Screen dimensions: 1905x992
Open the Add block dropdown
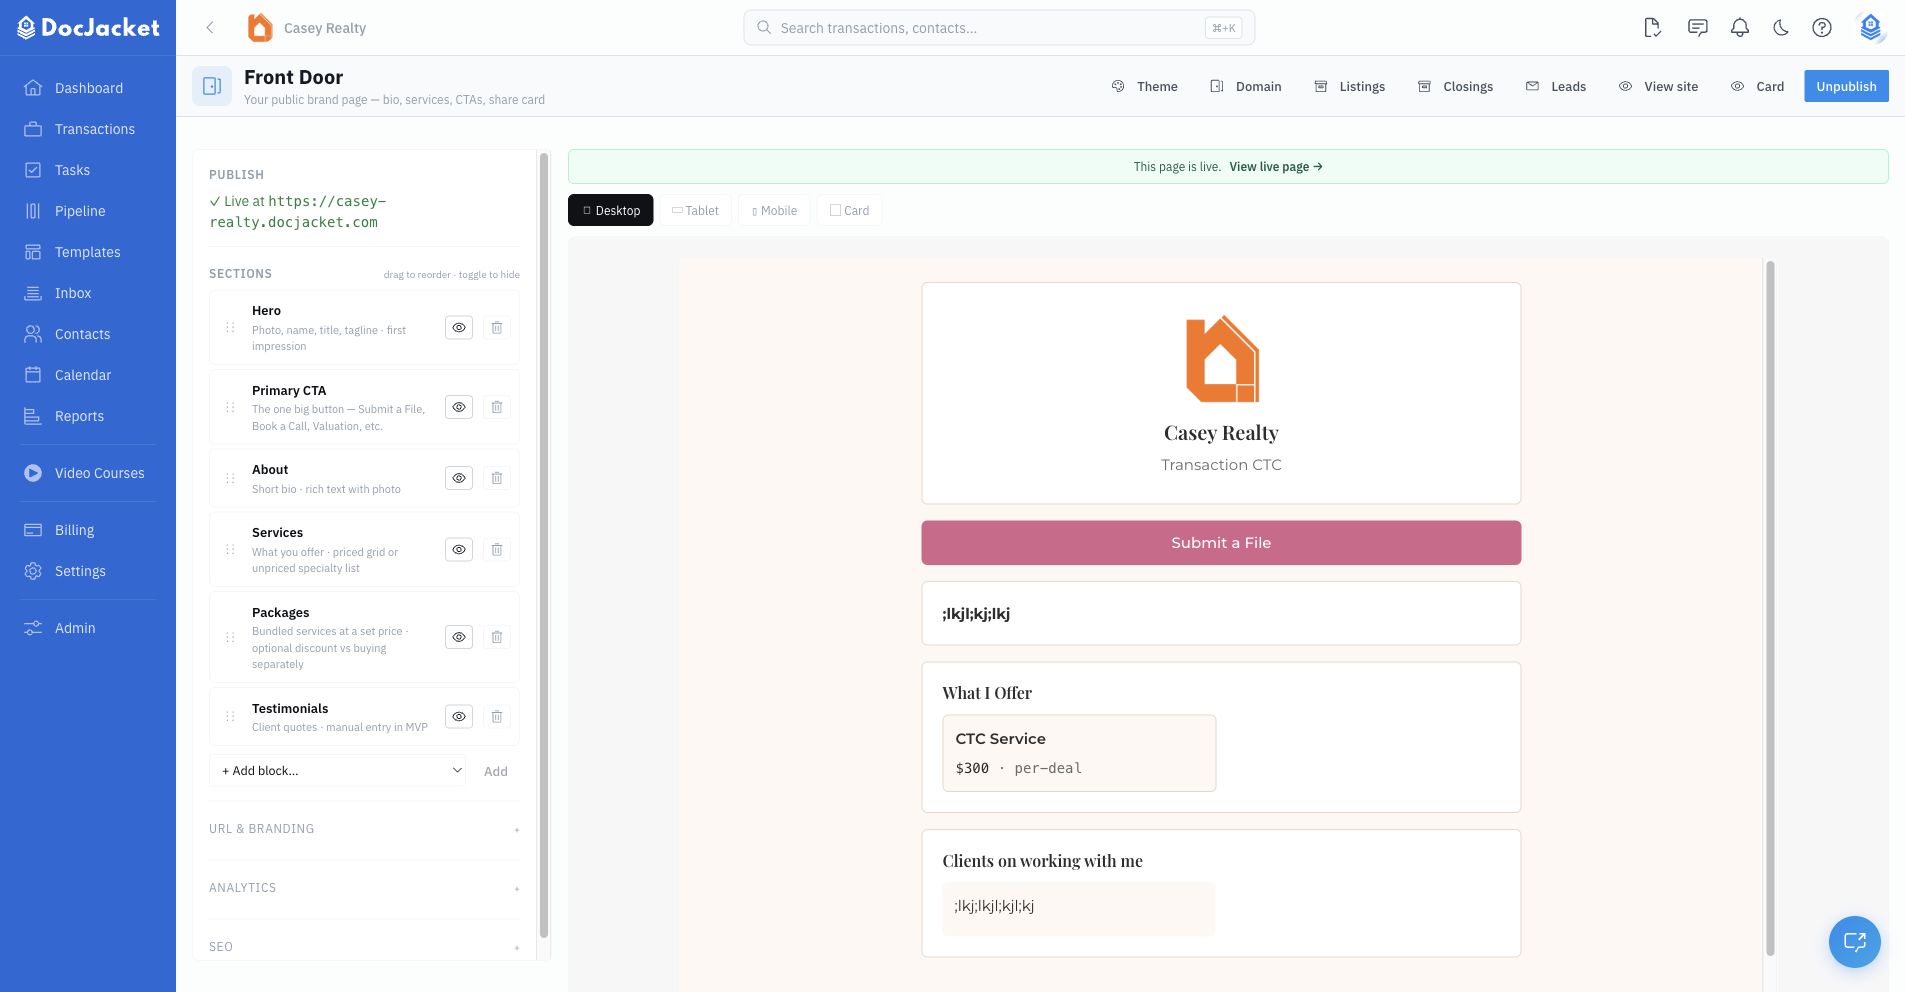point(338,771)
